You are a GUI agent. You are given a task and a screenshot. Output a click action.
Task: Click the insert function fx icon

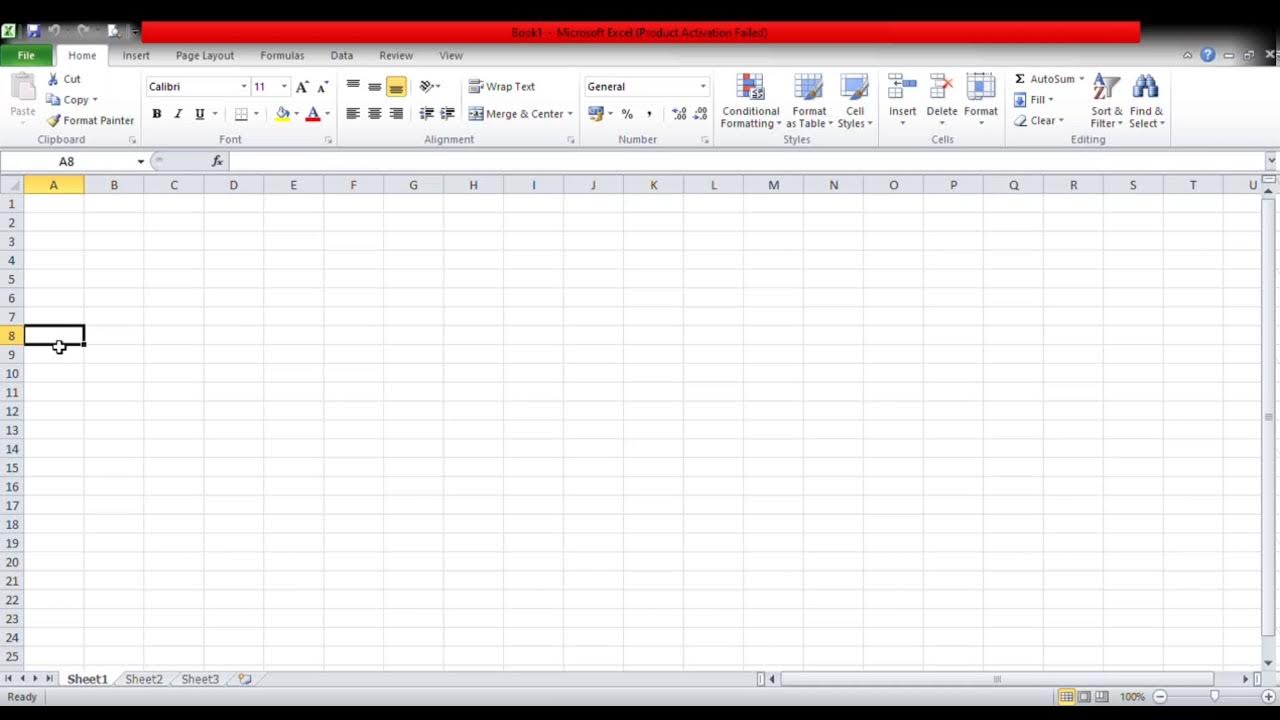point(217,161)
